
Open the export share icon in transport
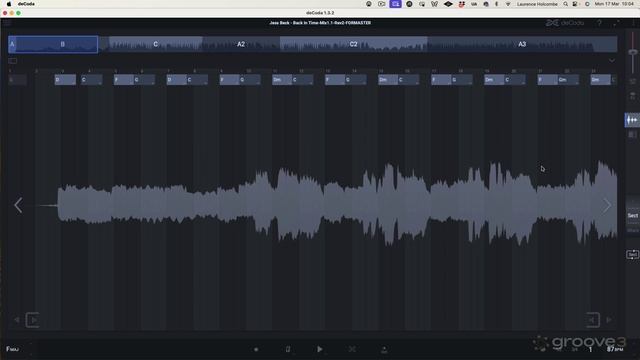click(x=384, y=349)
